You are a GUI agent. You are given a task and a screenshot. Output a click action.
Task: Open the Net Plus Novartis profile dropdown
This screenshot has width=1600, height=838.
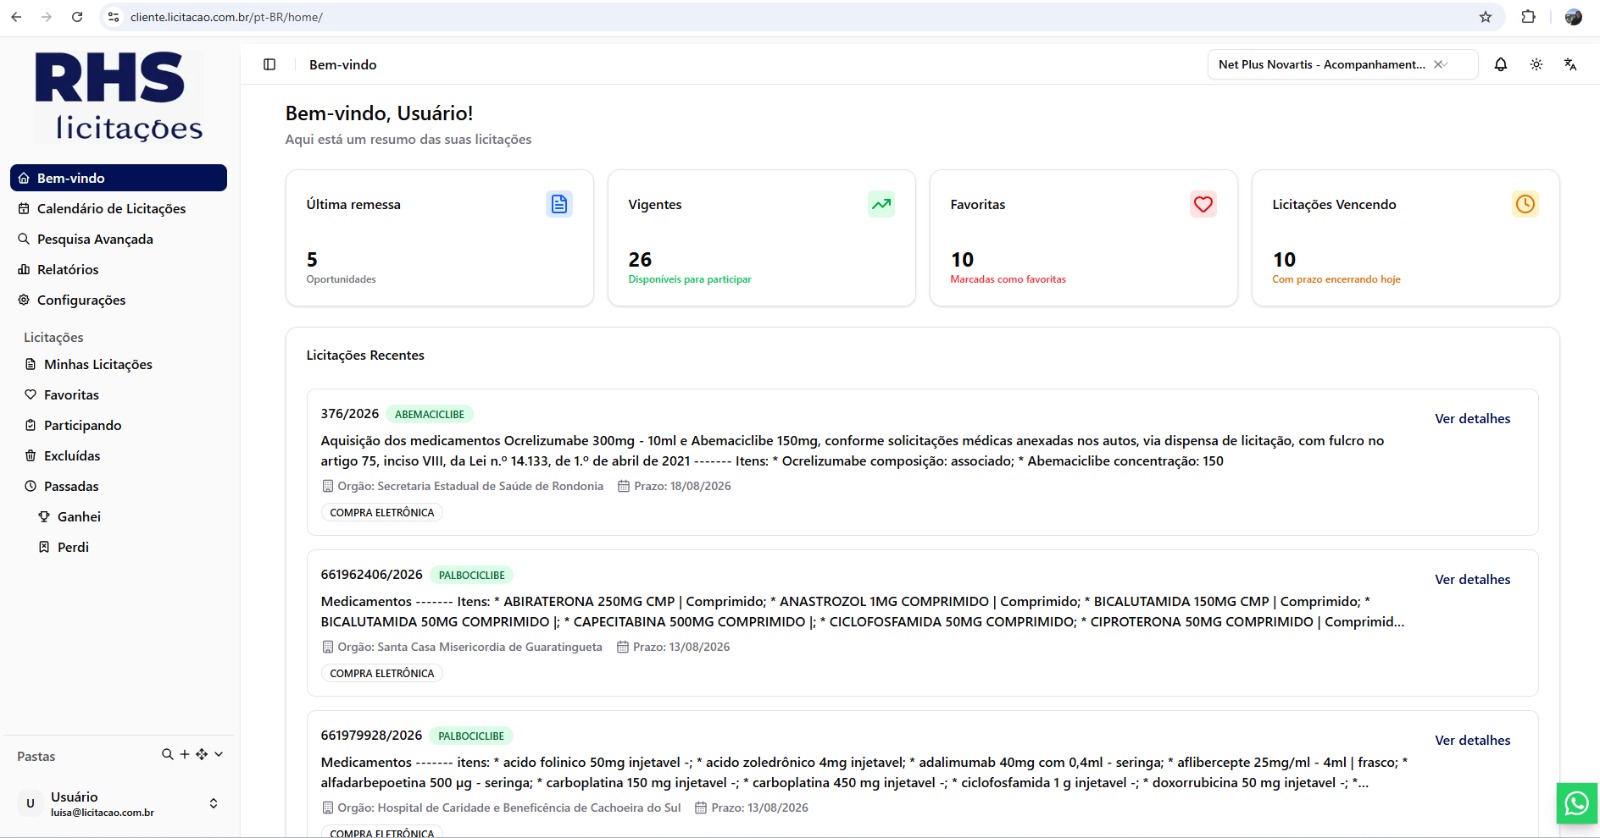[1342, 64]
